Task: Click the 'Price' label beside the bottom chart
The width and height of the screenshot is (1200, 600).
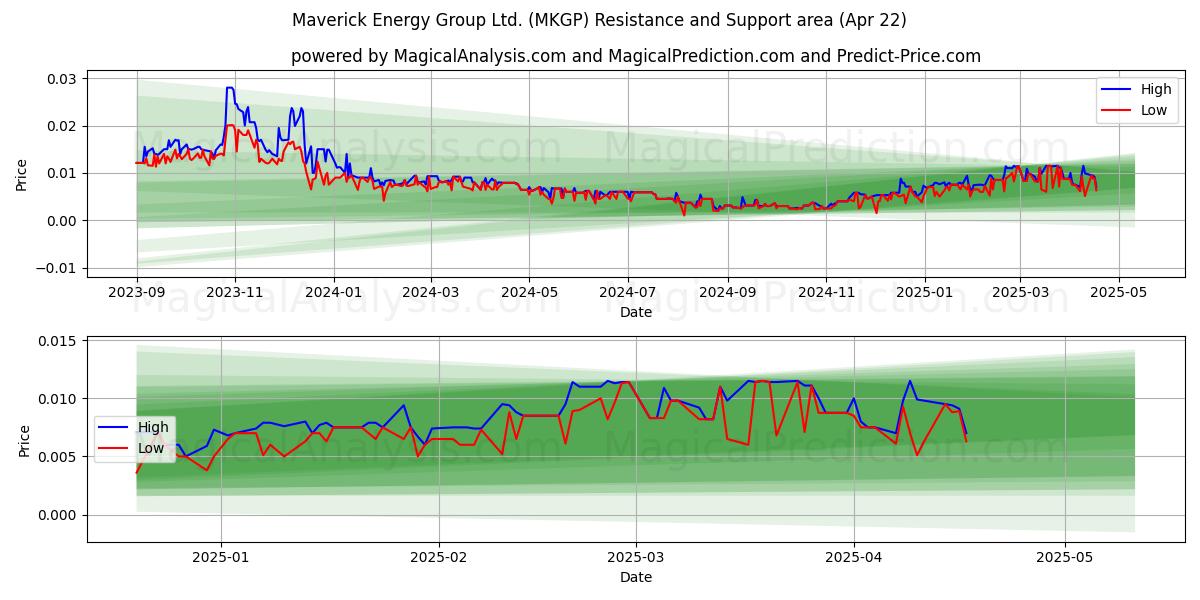Action: [x=26, y=440]
